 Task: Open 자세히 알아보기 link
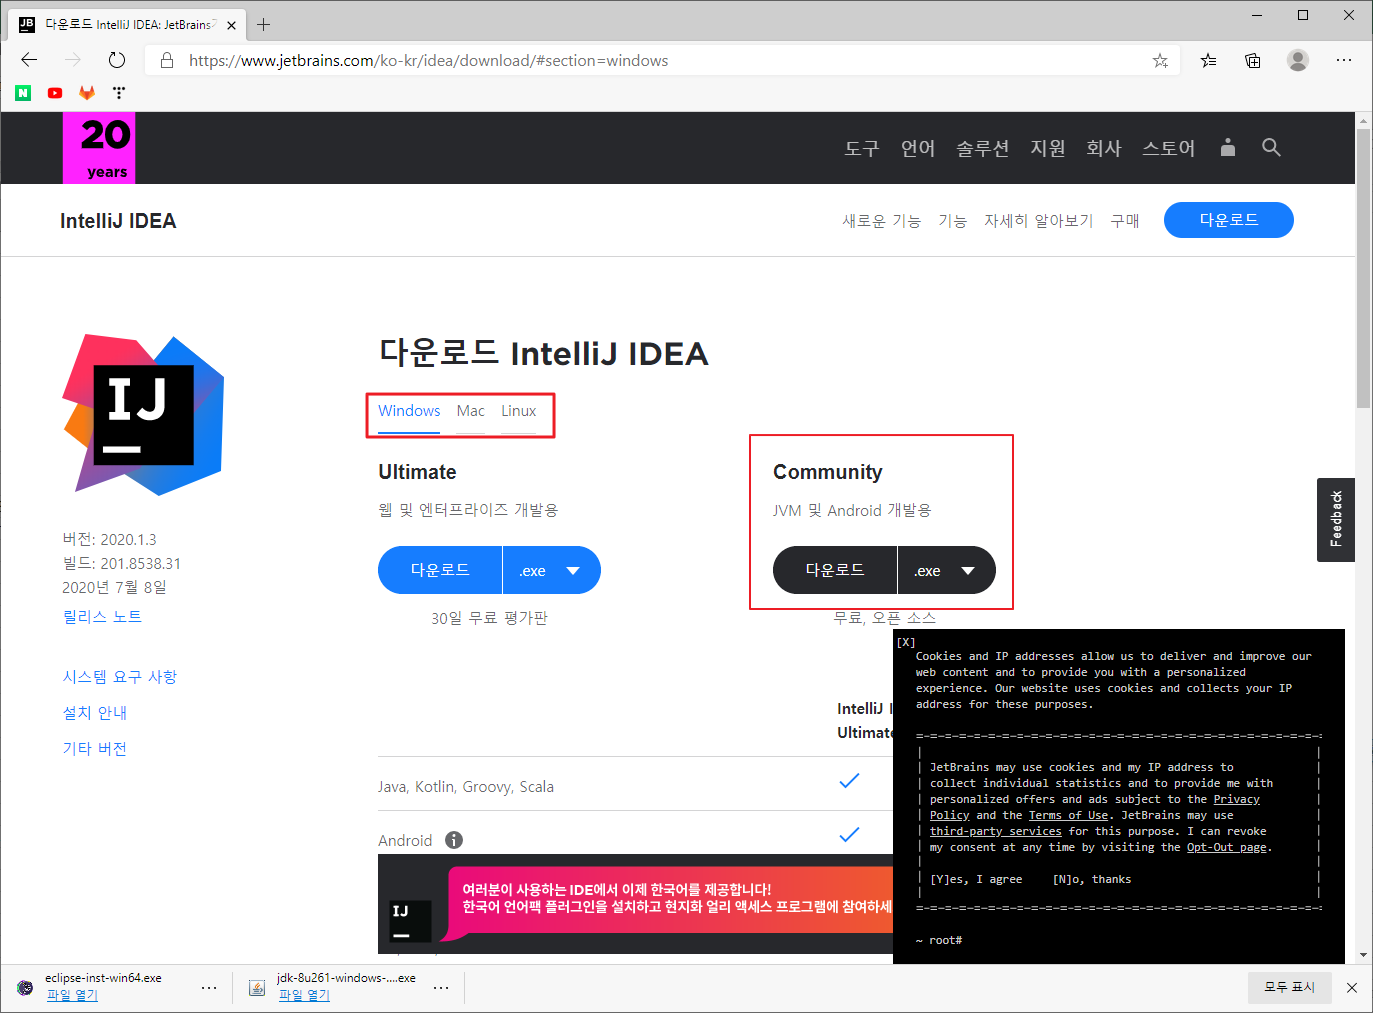pyautogui.click(x=1039, y=220)
